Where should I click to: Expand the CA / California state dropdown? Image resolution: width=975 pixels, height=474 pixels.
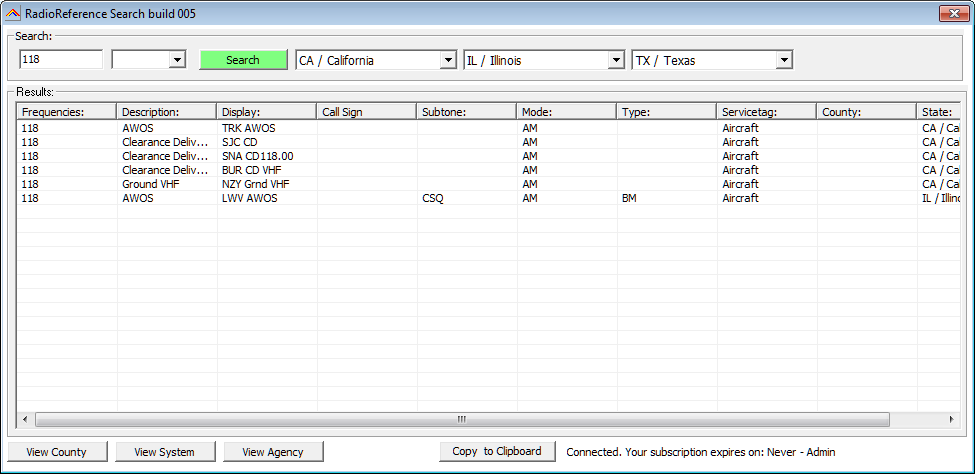[x=448, y=60]
